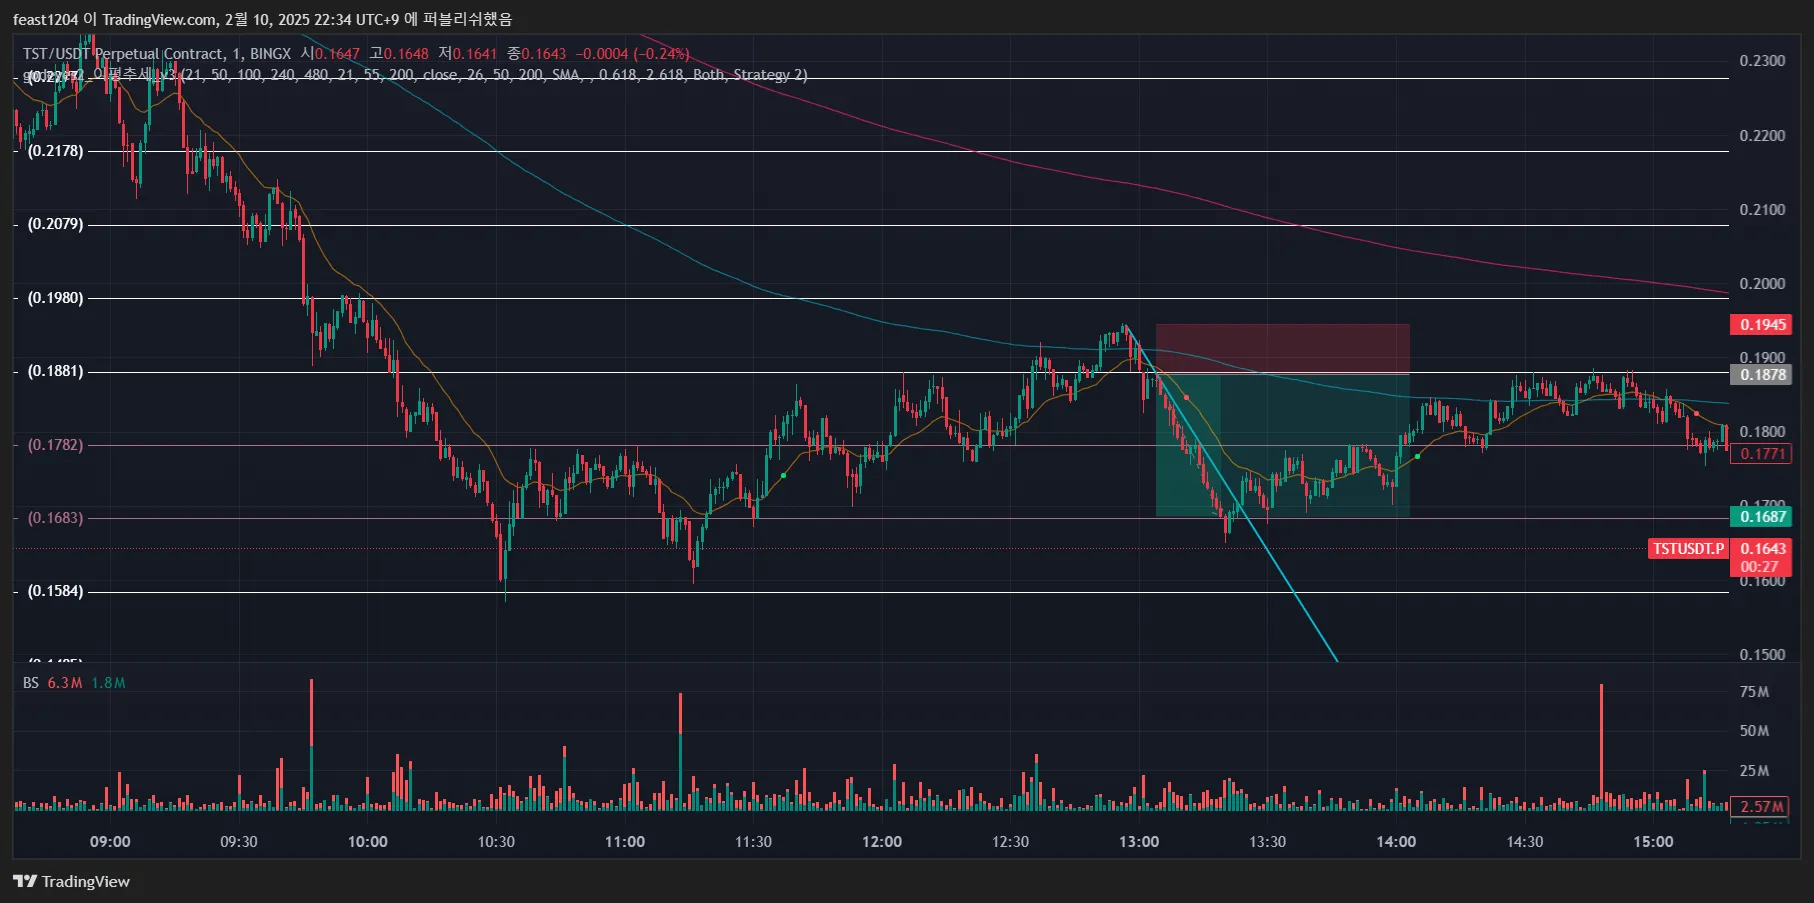Click the 00:27 bar countdown timer

pos(1761,567)
